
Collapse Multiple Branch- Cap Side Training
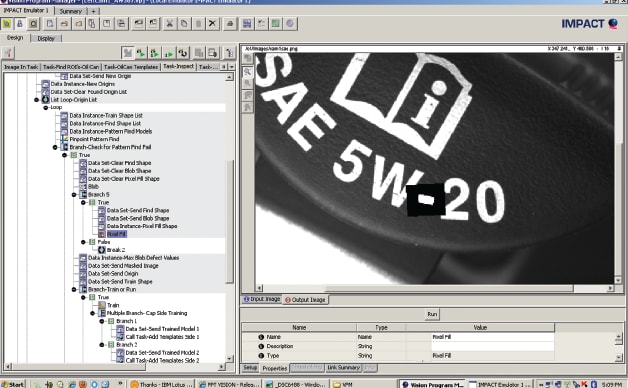(93, 313)
